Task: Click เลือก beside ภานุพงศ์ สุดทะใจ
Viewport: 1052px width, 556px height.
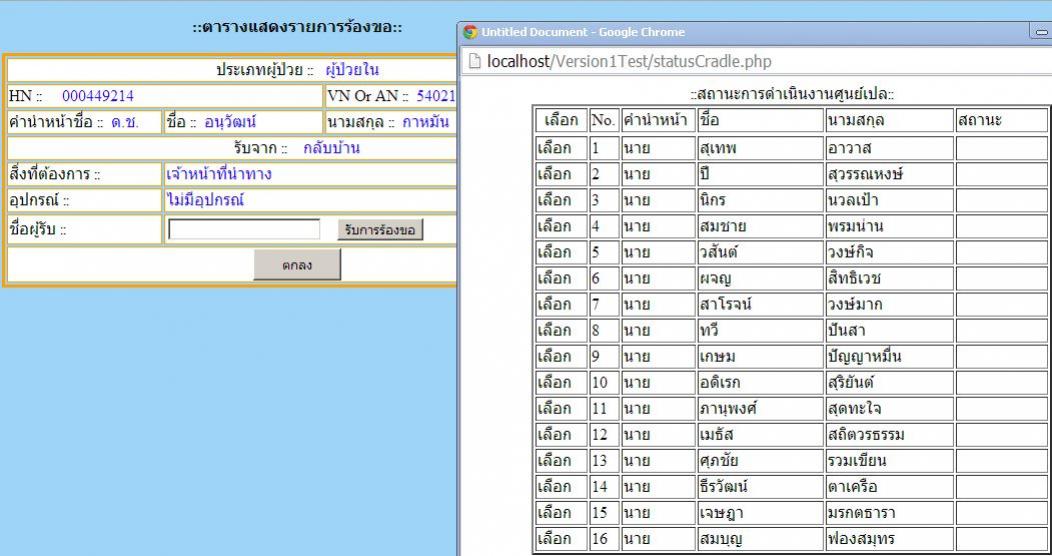Action: click(560, 408)
